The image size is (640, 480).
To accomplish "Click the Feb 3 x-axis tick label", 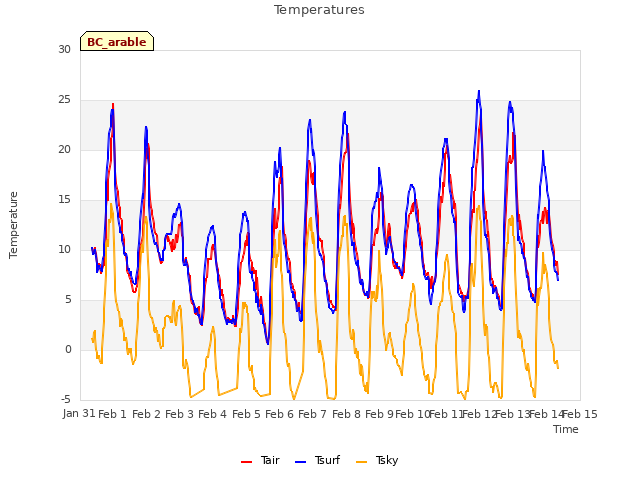I will coord(180,414).
